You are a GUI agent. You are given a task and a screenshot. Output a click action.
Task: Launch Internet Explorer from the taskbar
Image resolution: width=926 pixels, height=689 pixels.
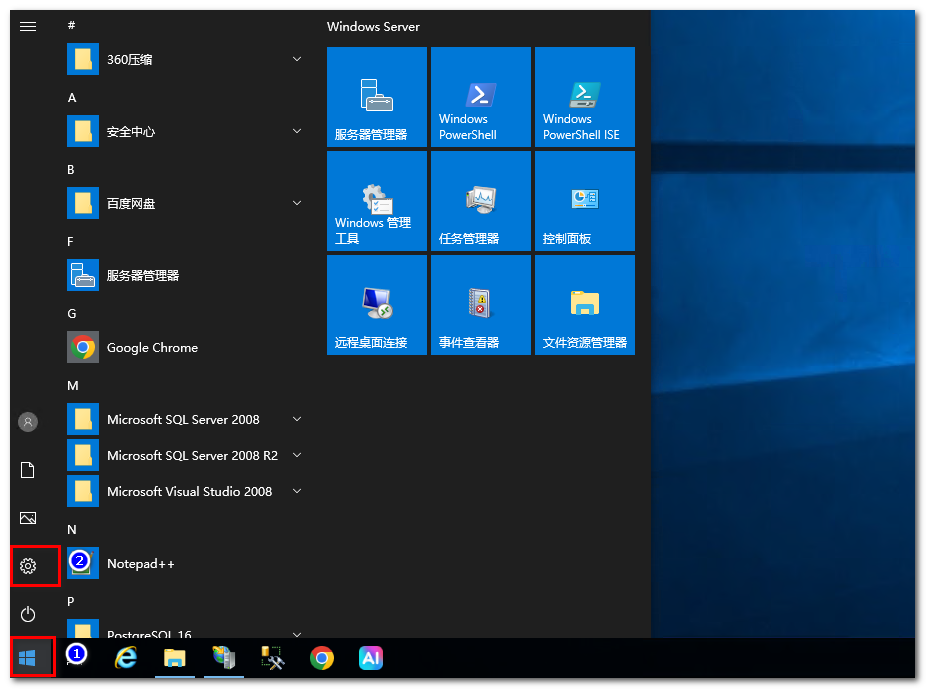pos(126,658)
